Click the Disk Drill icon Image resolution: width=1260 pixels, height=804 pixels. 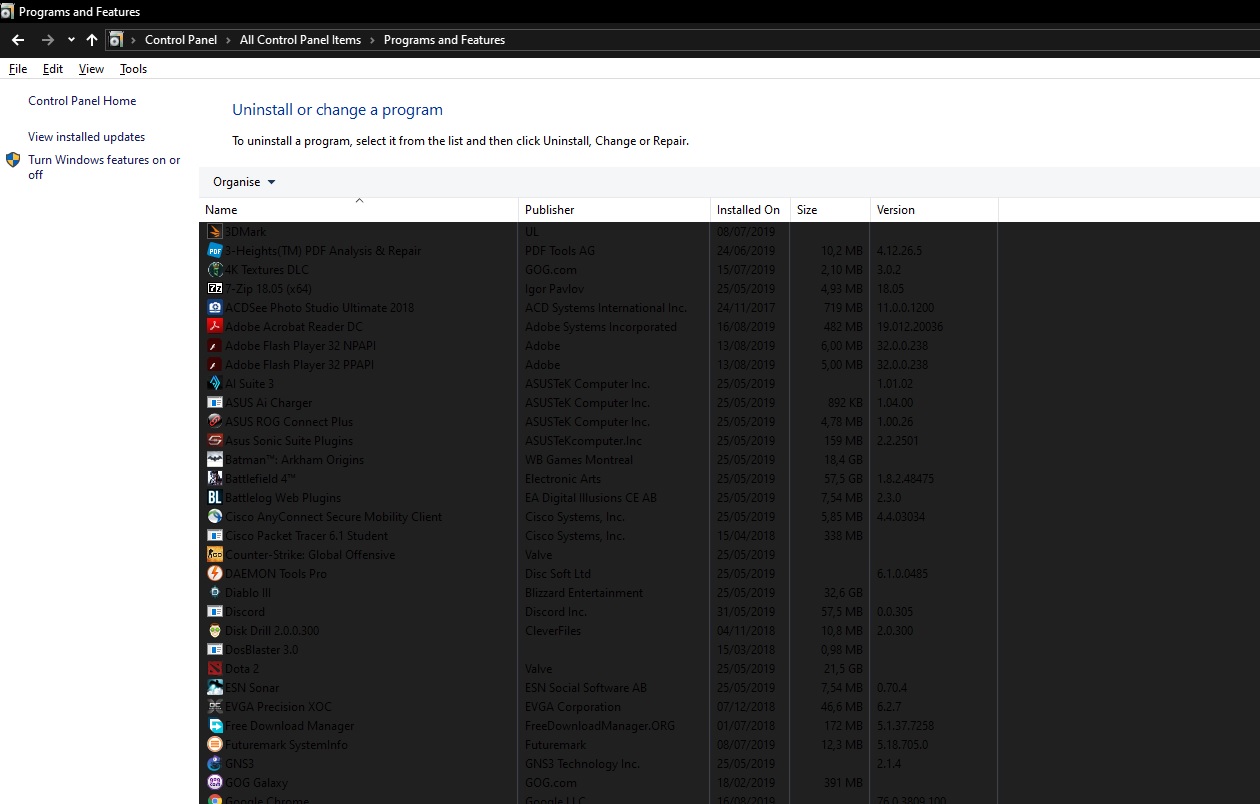coord(215,630)
